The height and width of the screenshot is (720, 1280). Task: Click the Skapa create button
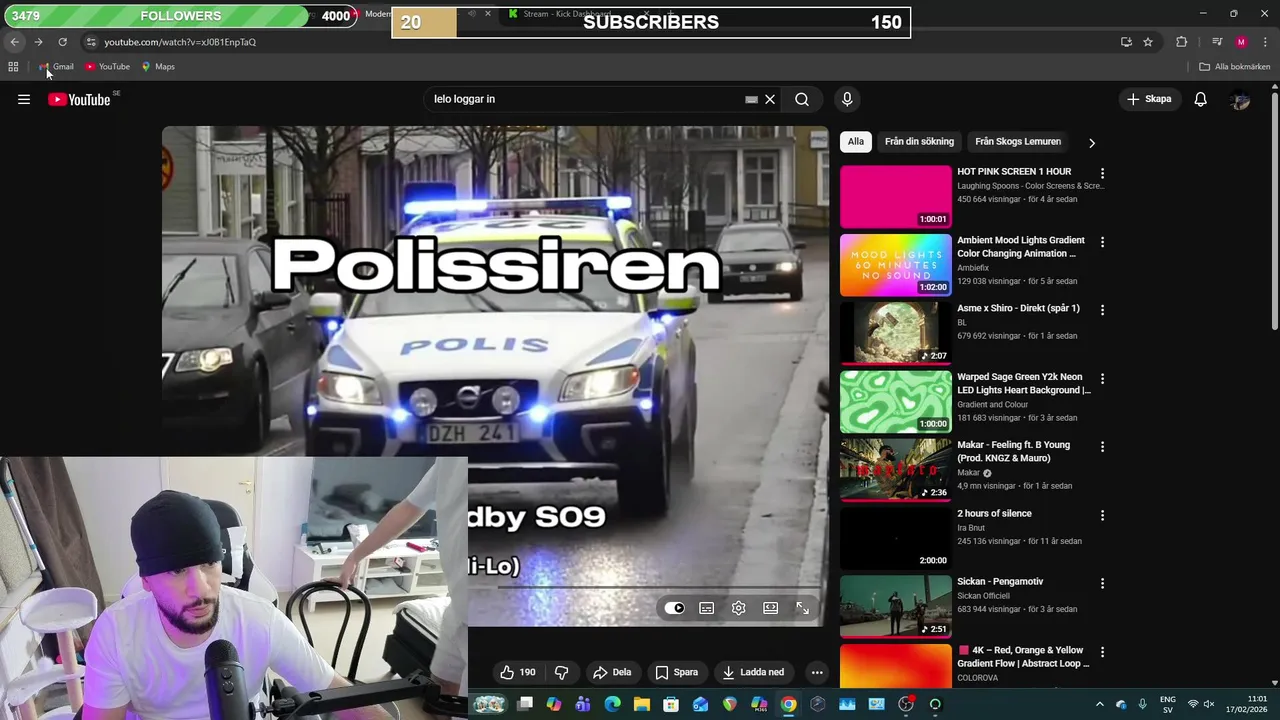[1149, 99]
